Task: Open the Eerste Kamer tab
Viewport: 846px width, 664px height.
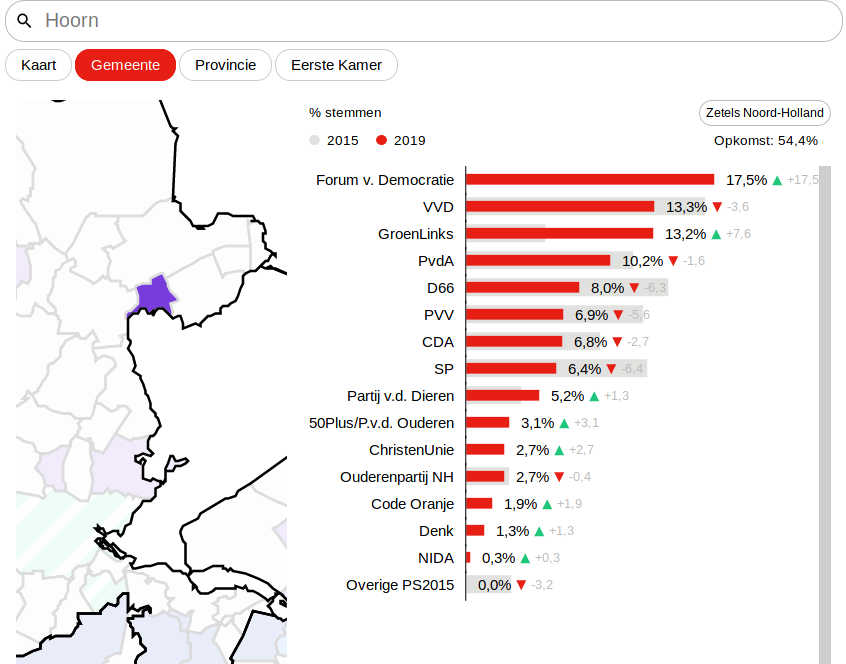Action: 336,65
